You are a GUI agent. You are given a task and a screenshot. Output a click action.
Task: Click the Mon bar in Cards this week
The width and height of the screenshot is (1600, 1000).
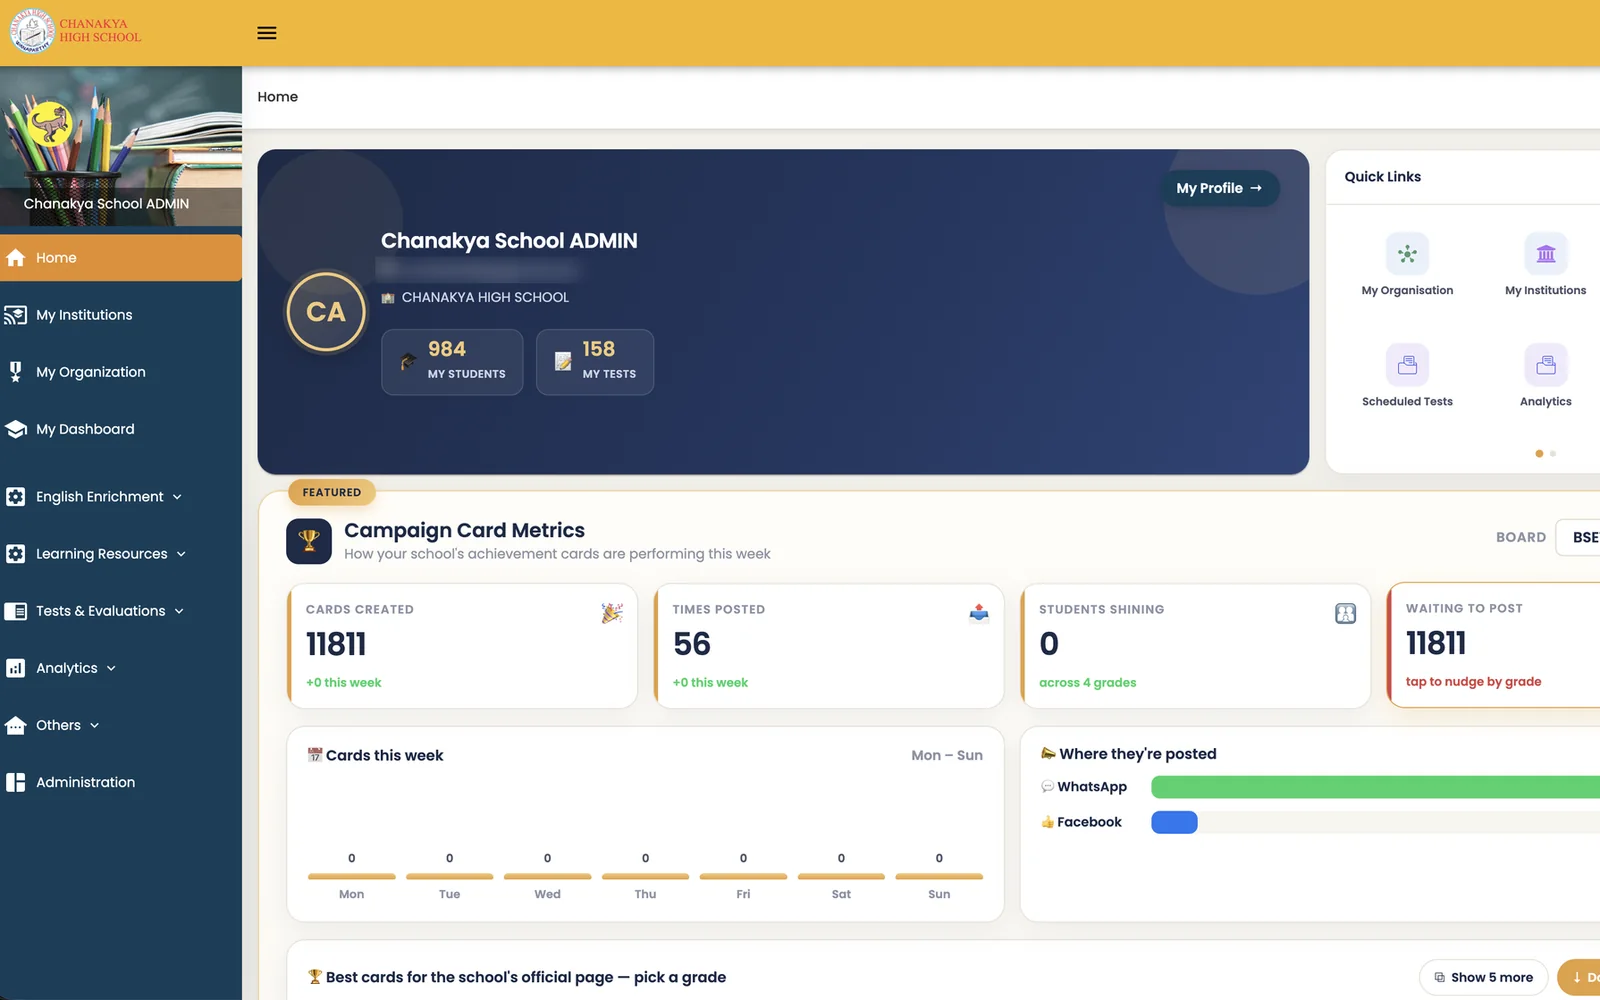352,876
